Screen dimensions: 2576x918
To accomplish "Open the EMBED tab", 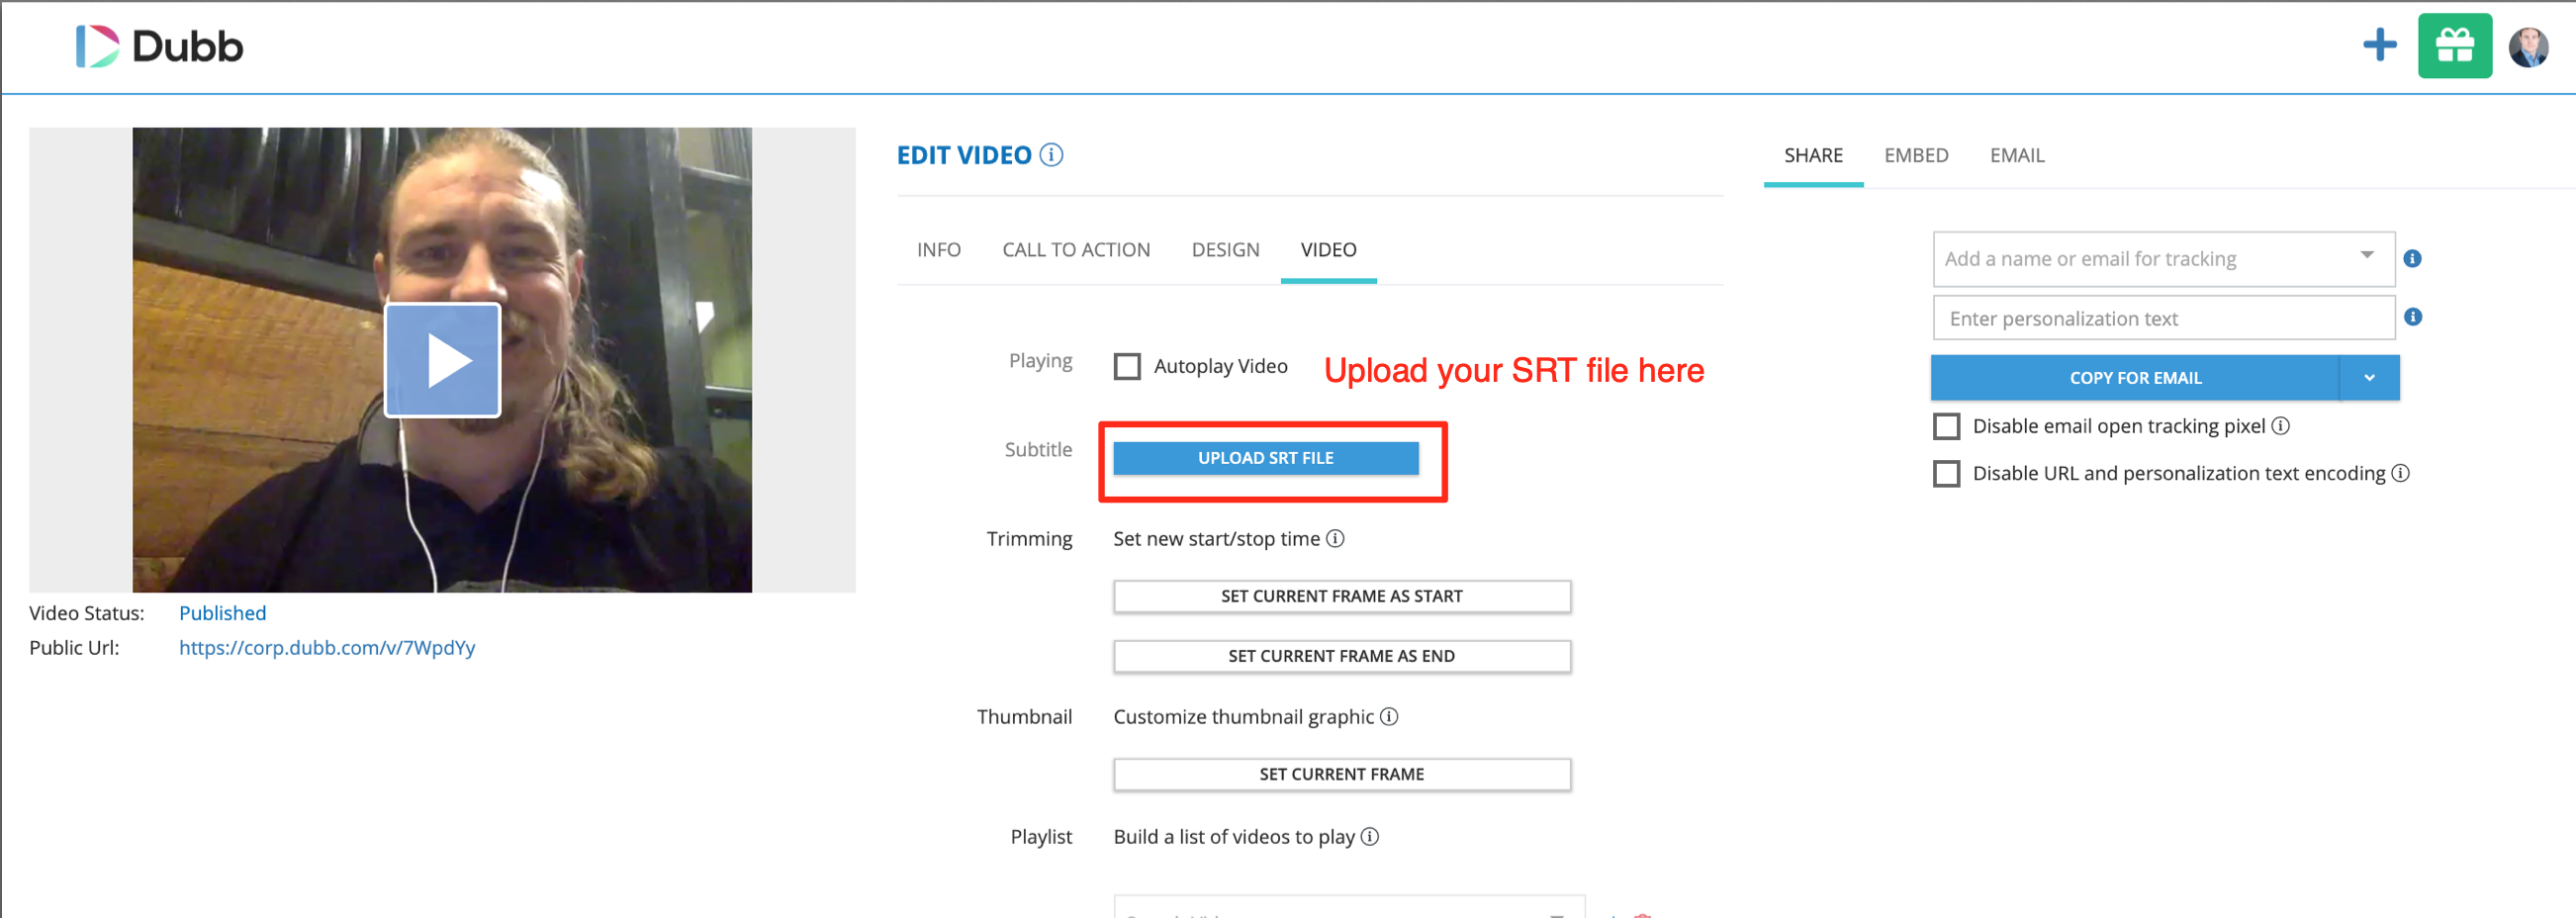I will (x=1916, y=156).
